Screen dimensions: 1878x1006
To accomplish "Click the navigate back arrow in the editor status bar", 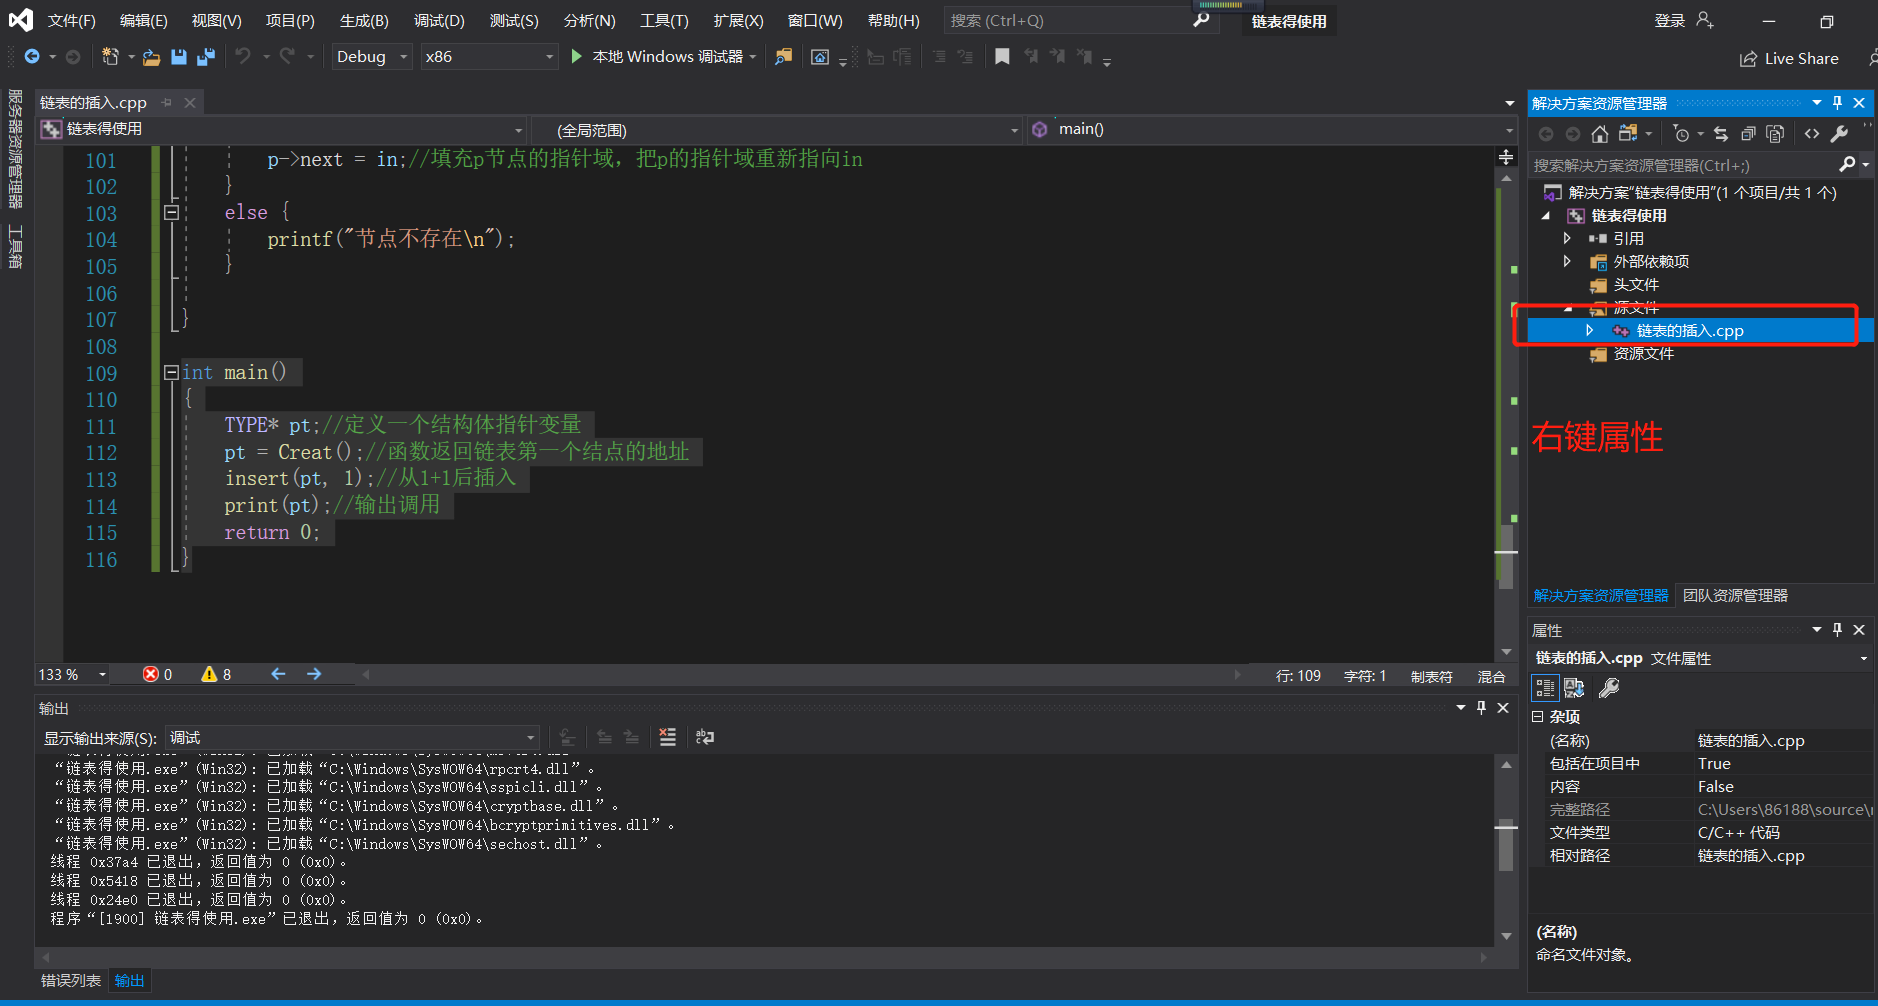I will click(x=278, y=675).
